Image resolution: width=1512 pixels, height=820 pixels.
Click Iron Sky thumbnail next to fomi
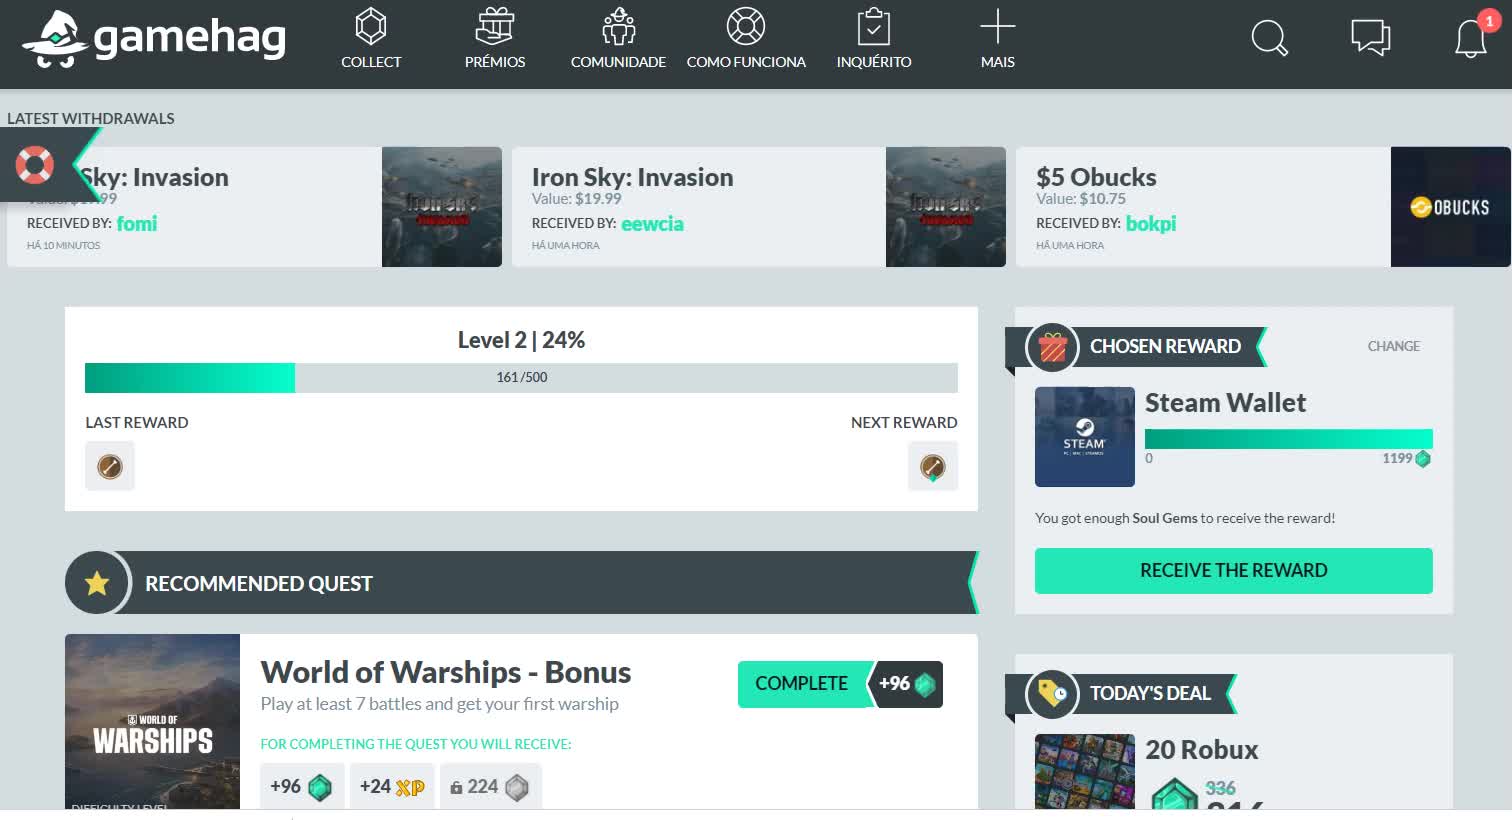coord(442,207)
